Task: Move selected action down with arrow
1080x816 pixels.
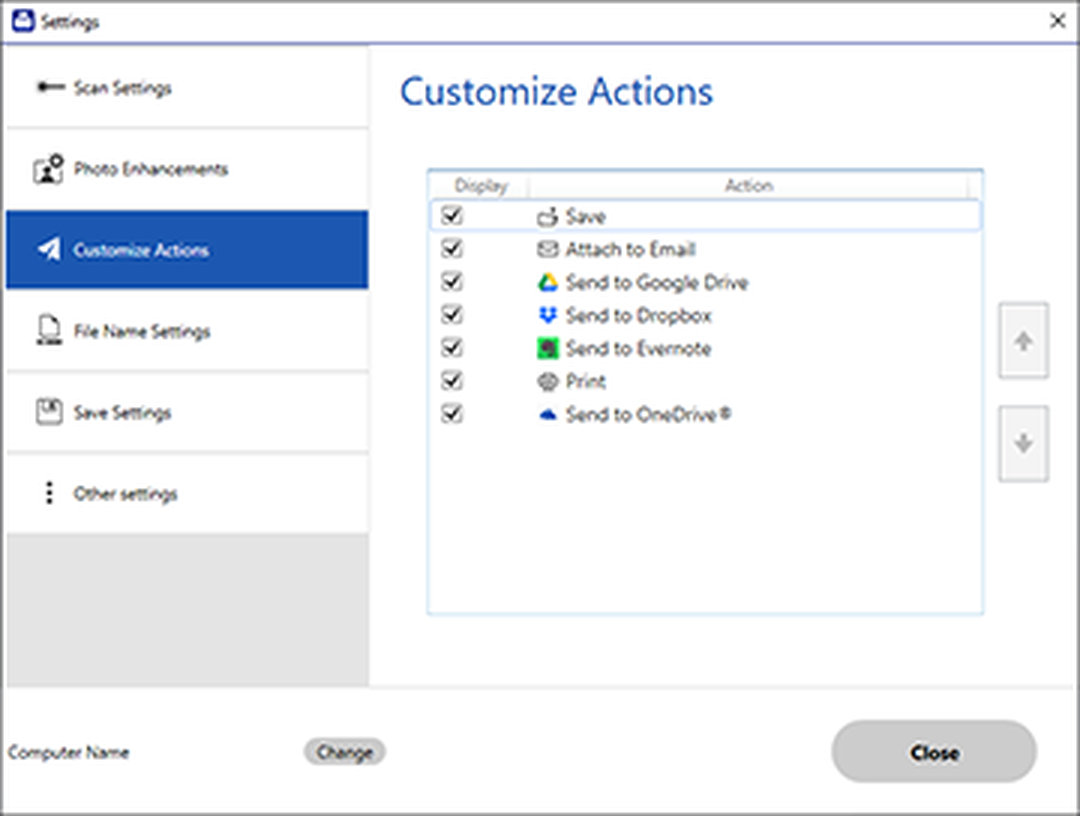Action: tap(1024, 443)
